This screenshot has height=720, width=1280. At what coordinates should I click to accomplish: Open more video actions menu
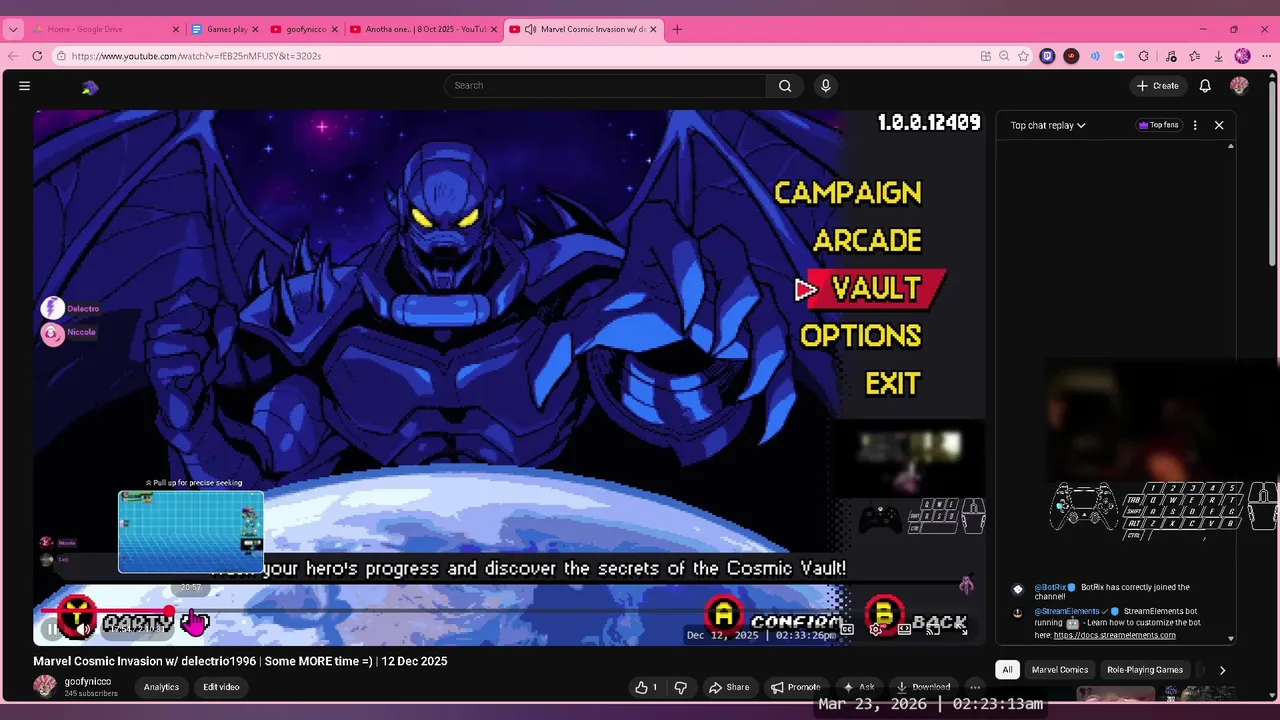pos(975,687)
